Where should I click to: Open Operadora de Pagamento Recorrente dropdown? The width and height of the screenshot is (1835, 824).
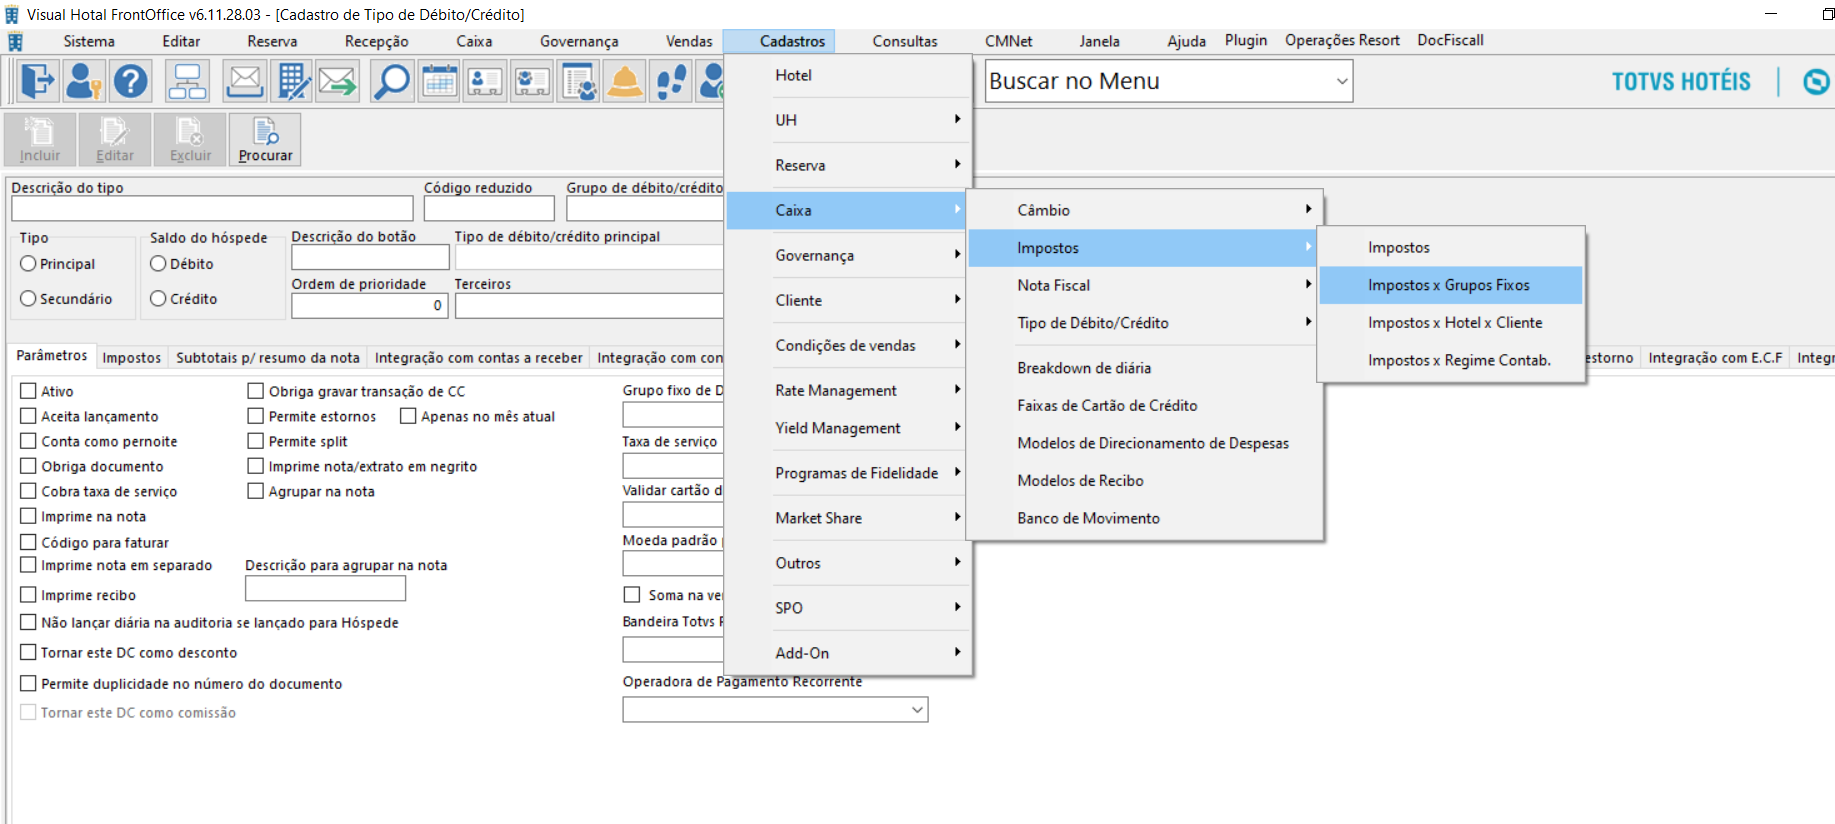(775, 710)
